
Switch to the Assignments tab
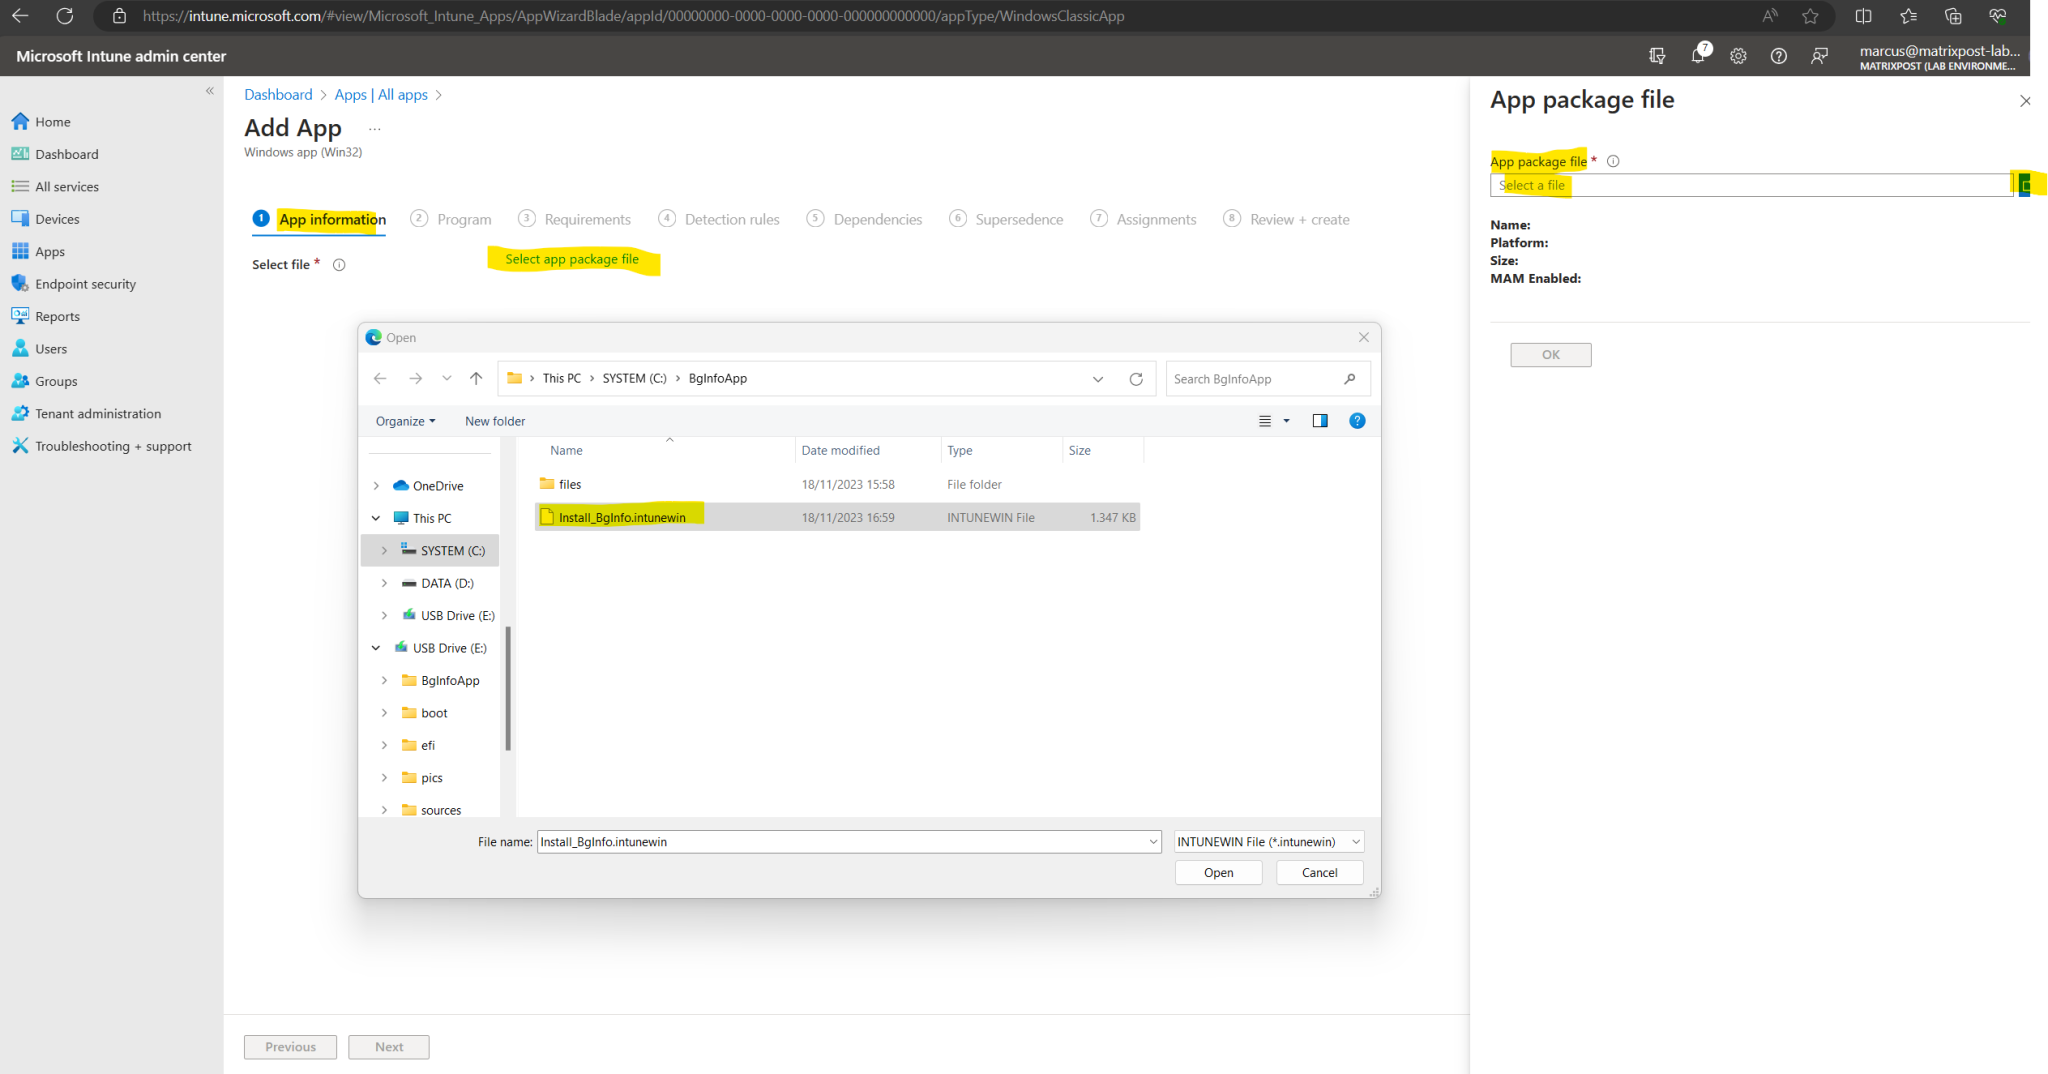click(1156, 218)
